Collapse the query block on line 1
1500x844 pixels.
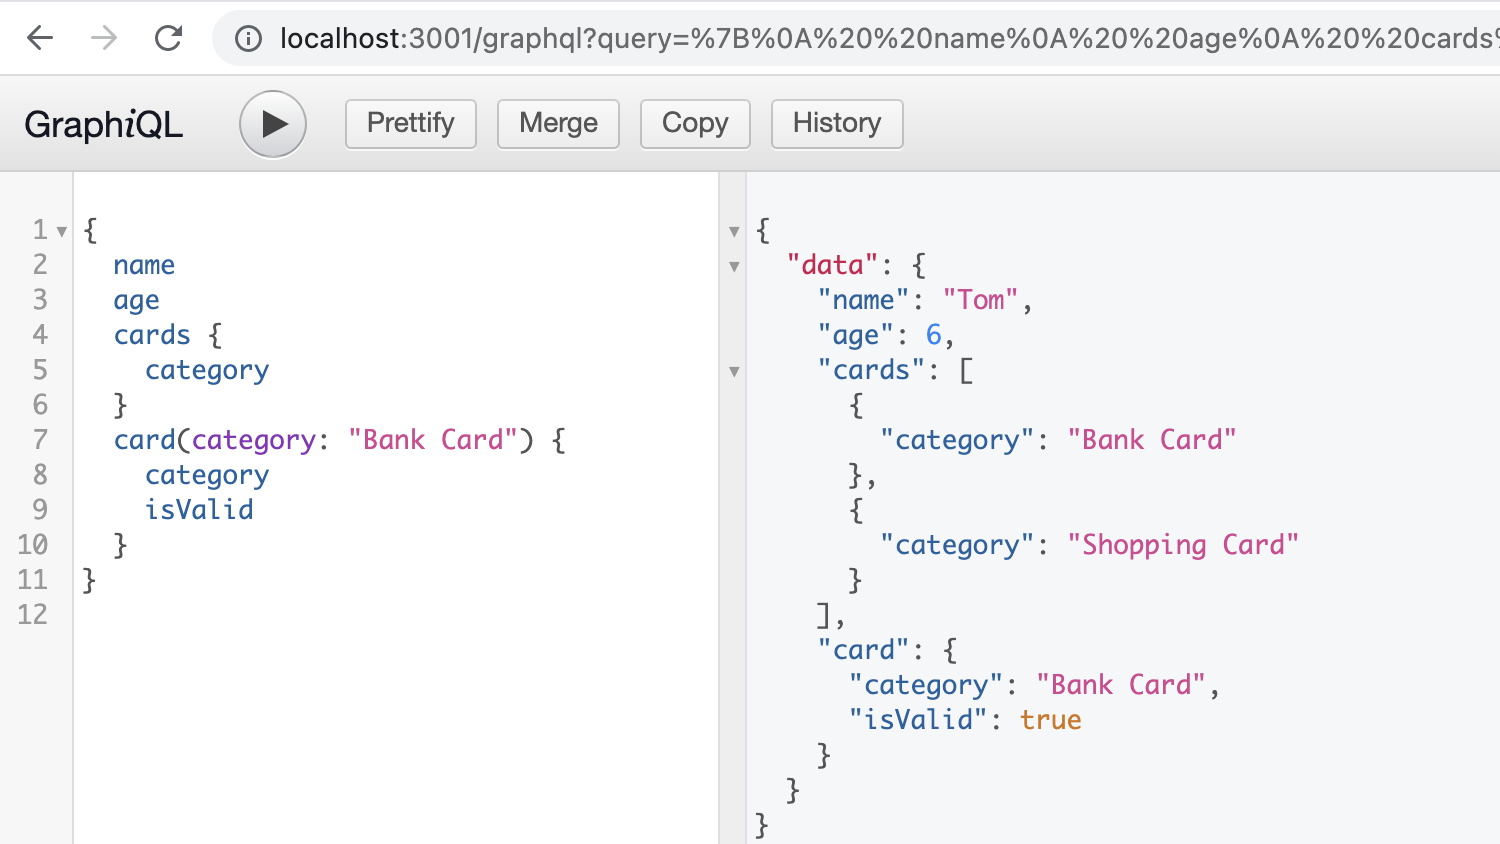pos(62,230)
